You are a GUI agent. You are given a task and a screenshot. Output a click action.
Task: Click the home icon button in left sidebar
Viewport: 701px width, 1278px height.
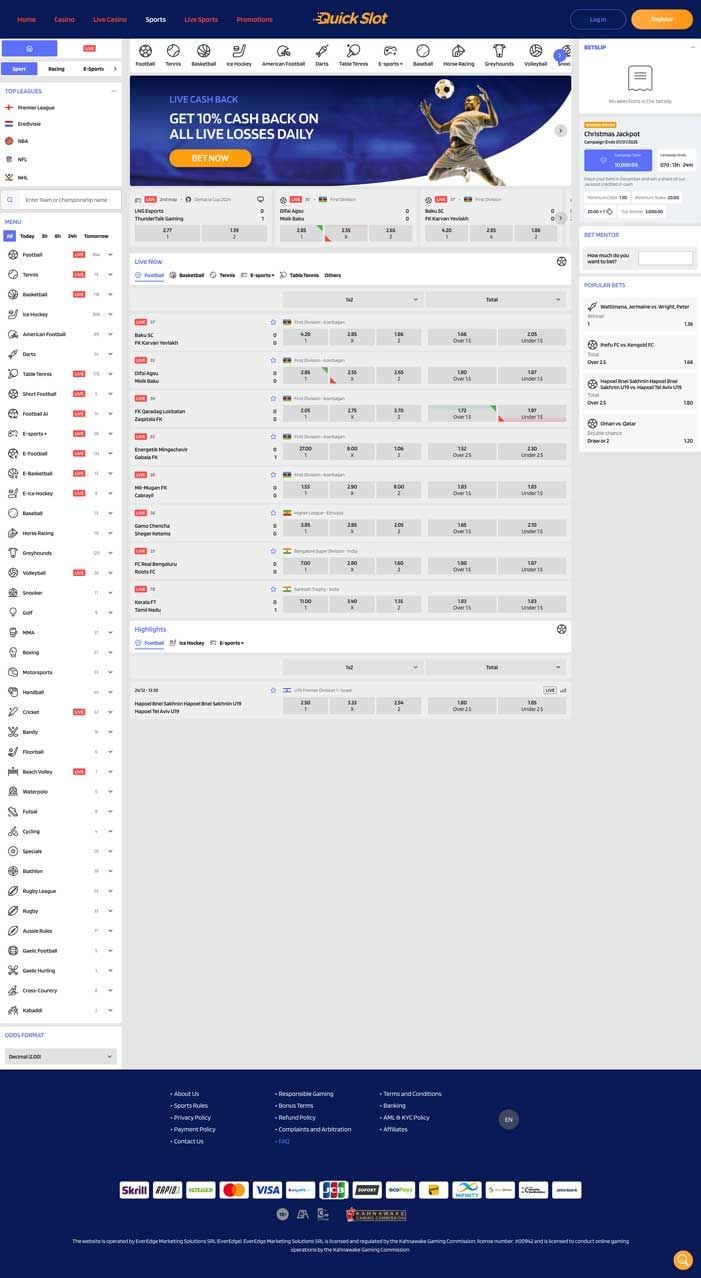29,48
